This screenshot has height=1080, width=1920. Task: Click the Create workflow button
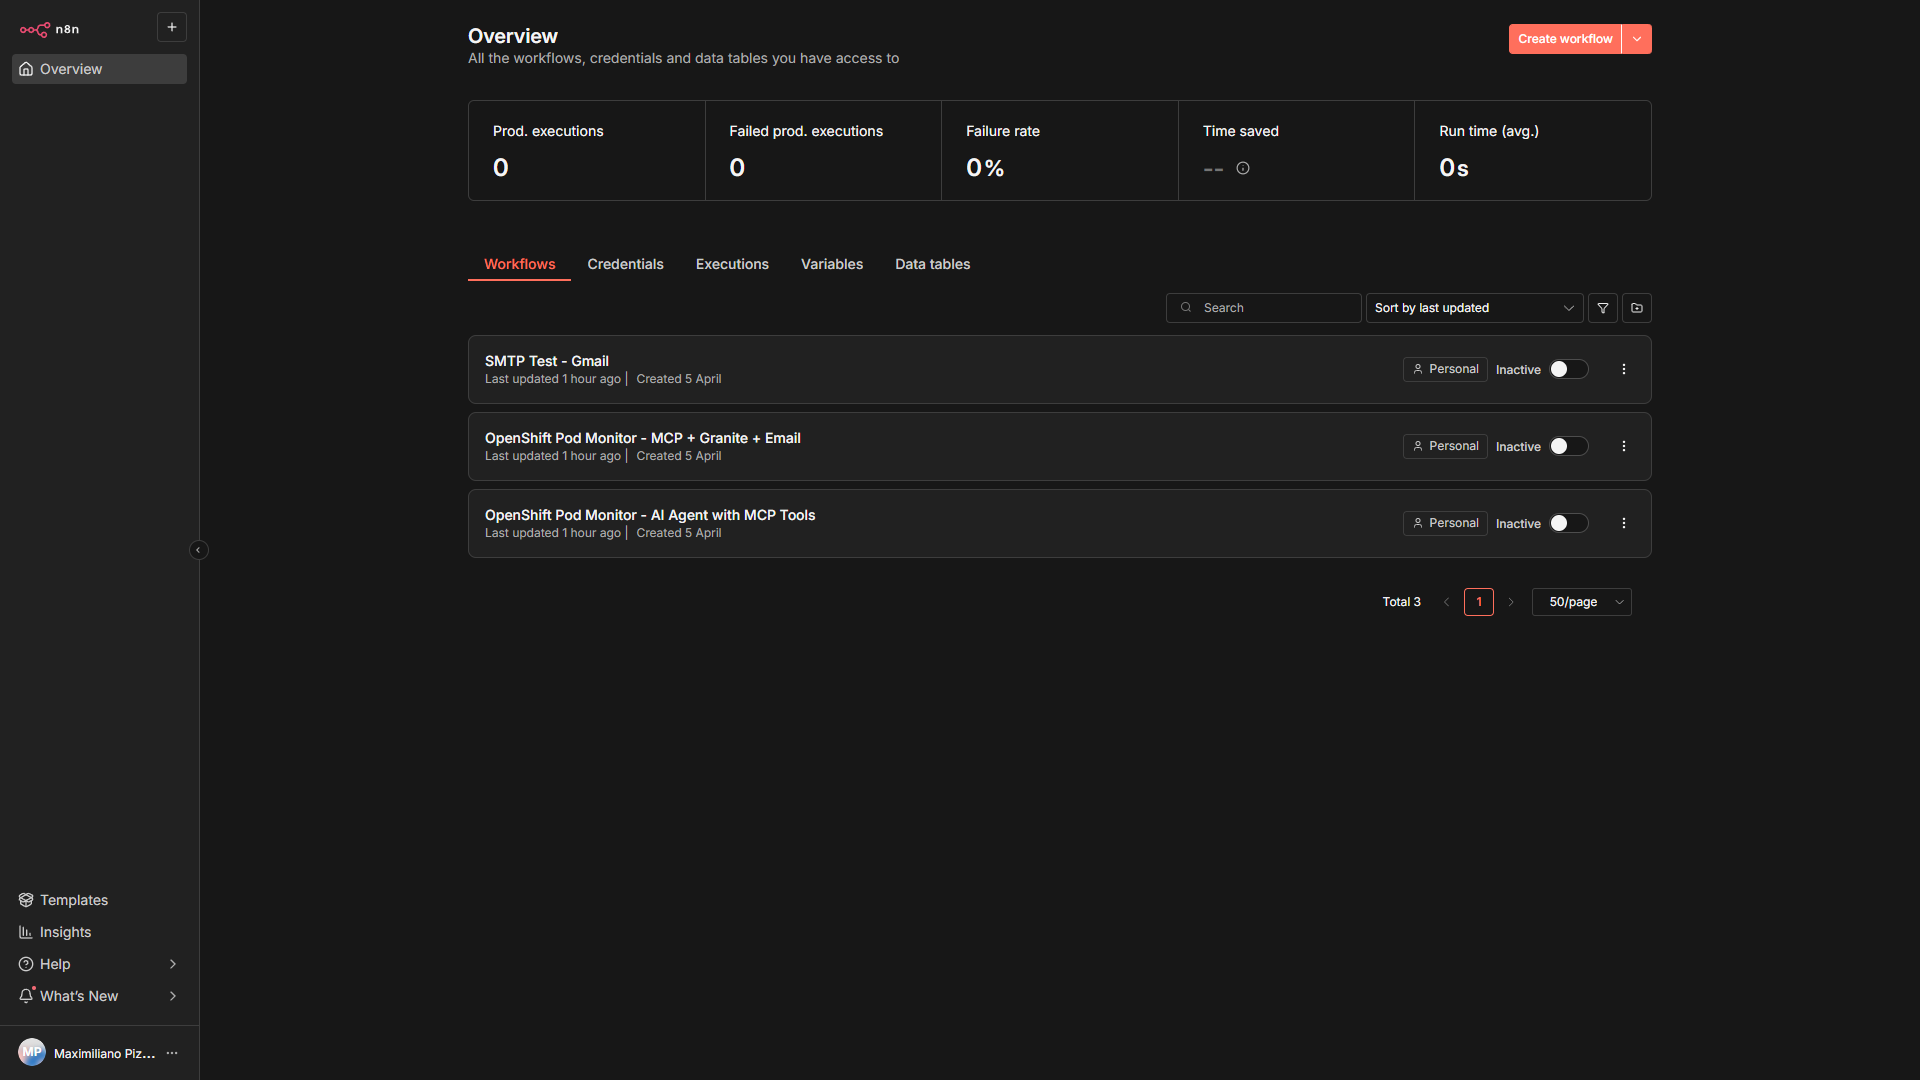click(1564, 38)
